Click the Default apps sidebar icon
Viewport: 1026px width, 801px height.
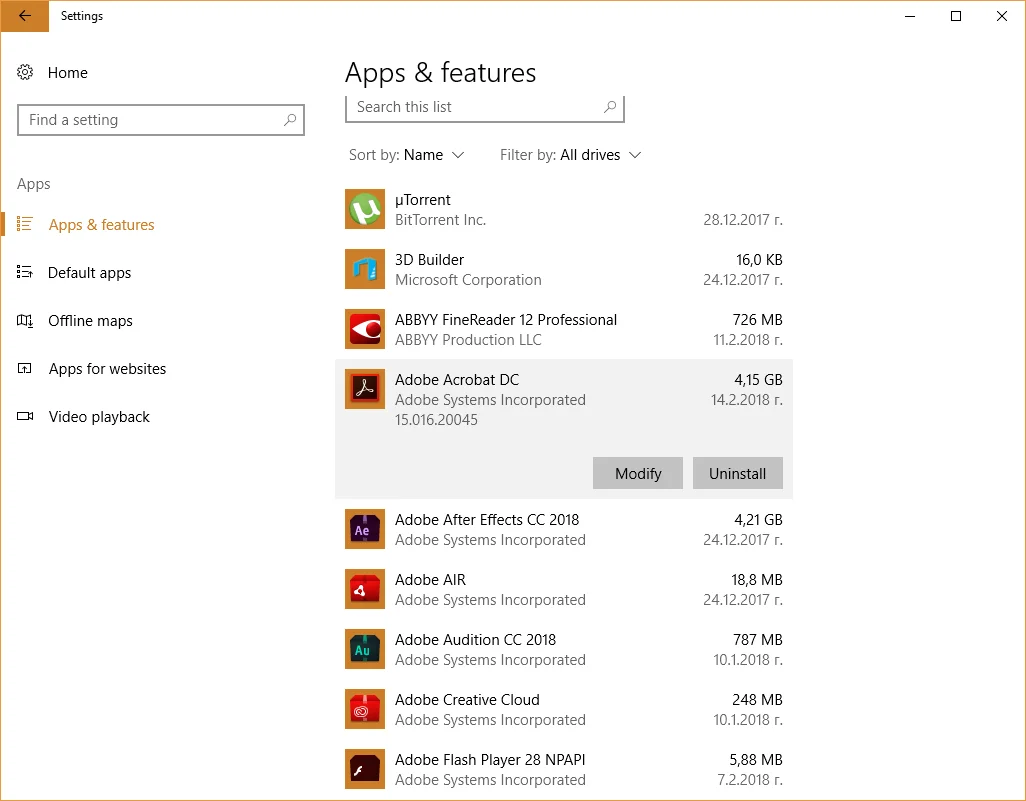[25, 272]
